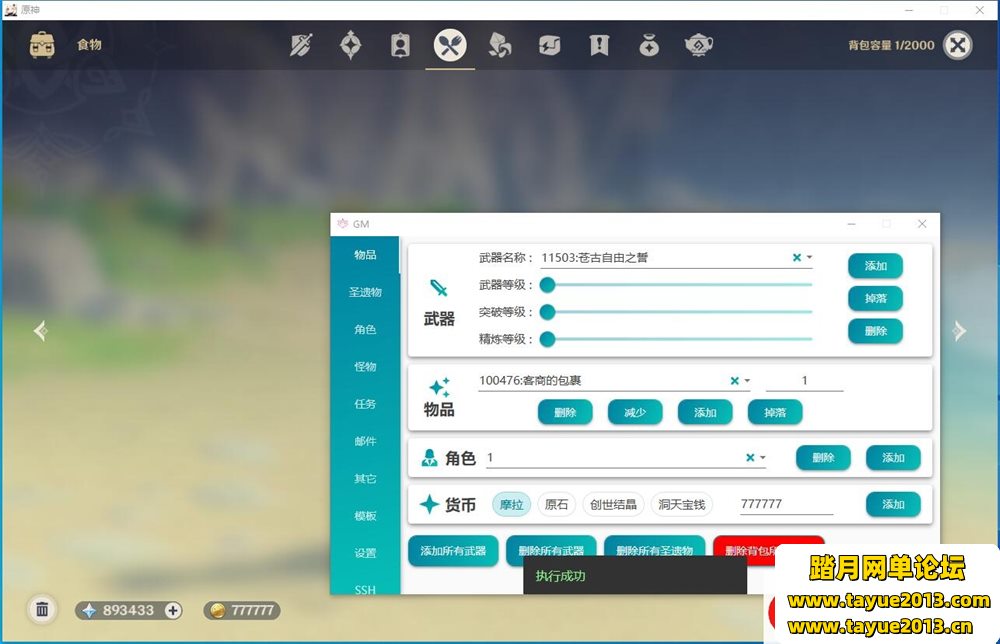Open the Furnishings teapot tab icon
The height and width of the screenshot is (644, 1000).
[698, 45]
